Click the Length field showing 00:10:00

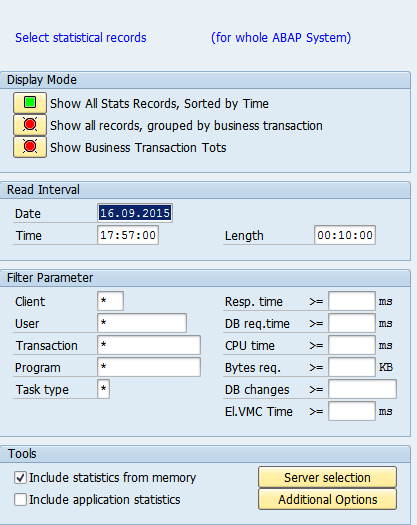(x=345, y=235)
